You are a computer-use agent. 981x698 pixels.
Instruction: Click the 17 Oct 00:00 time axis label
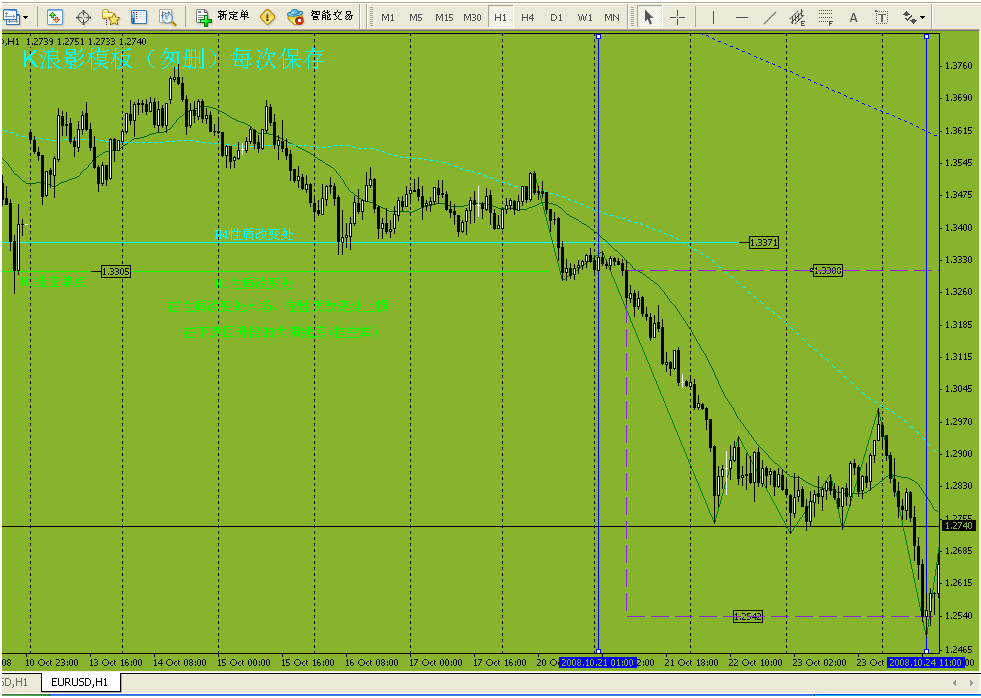435,662
